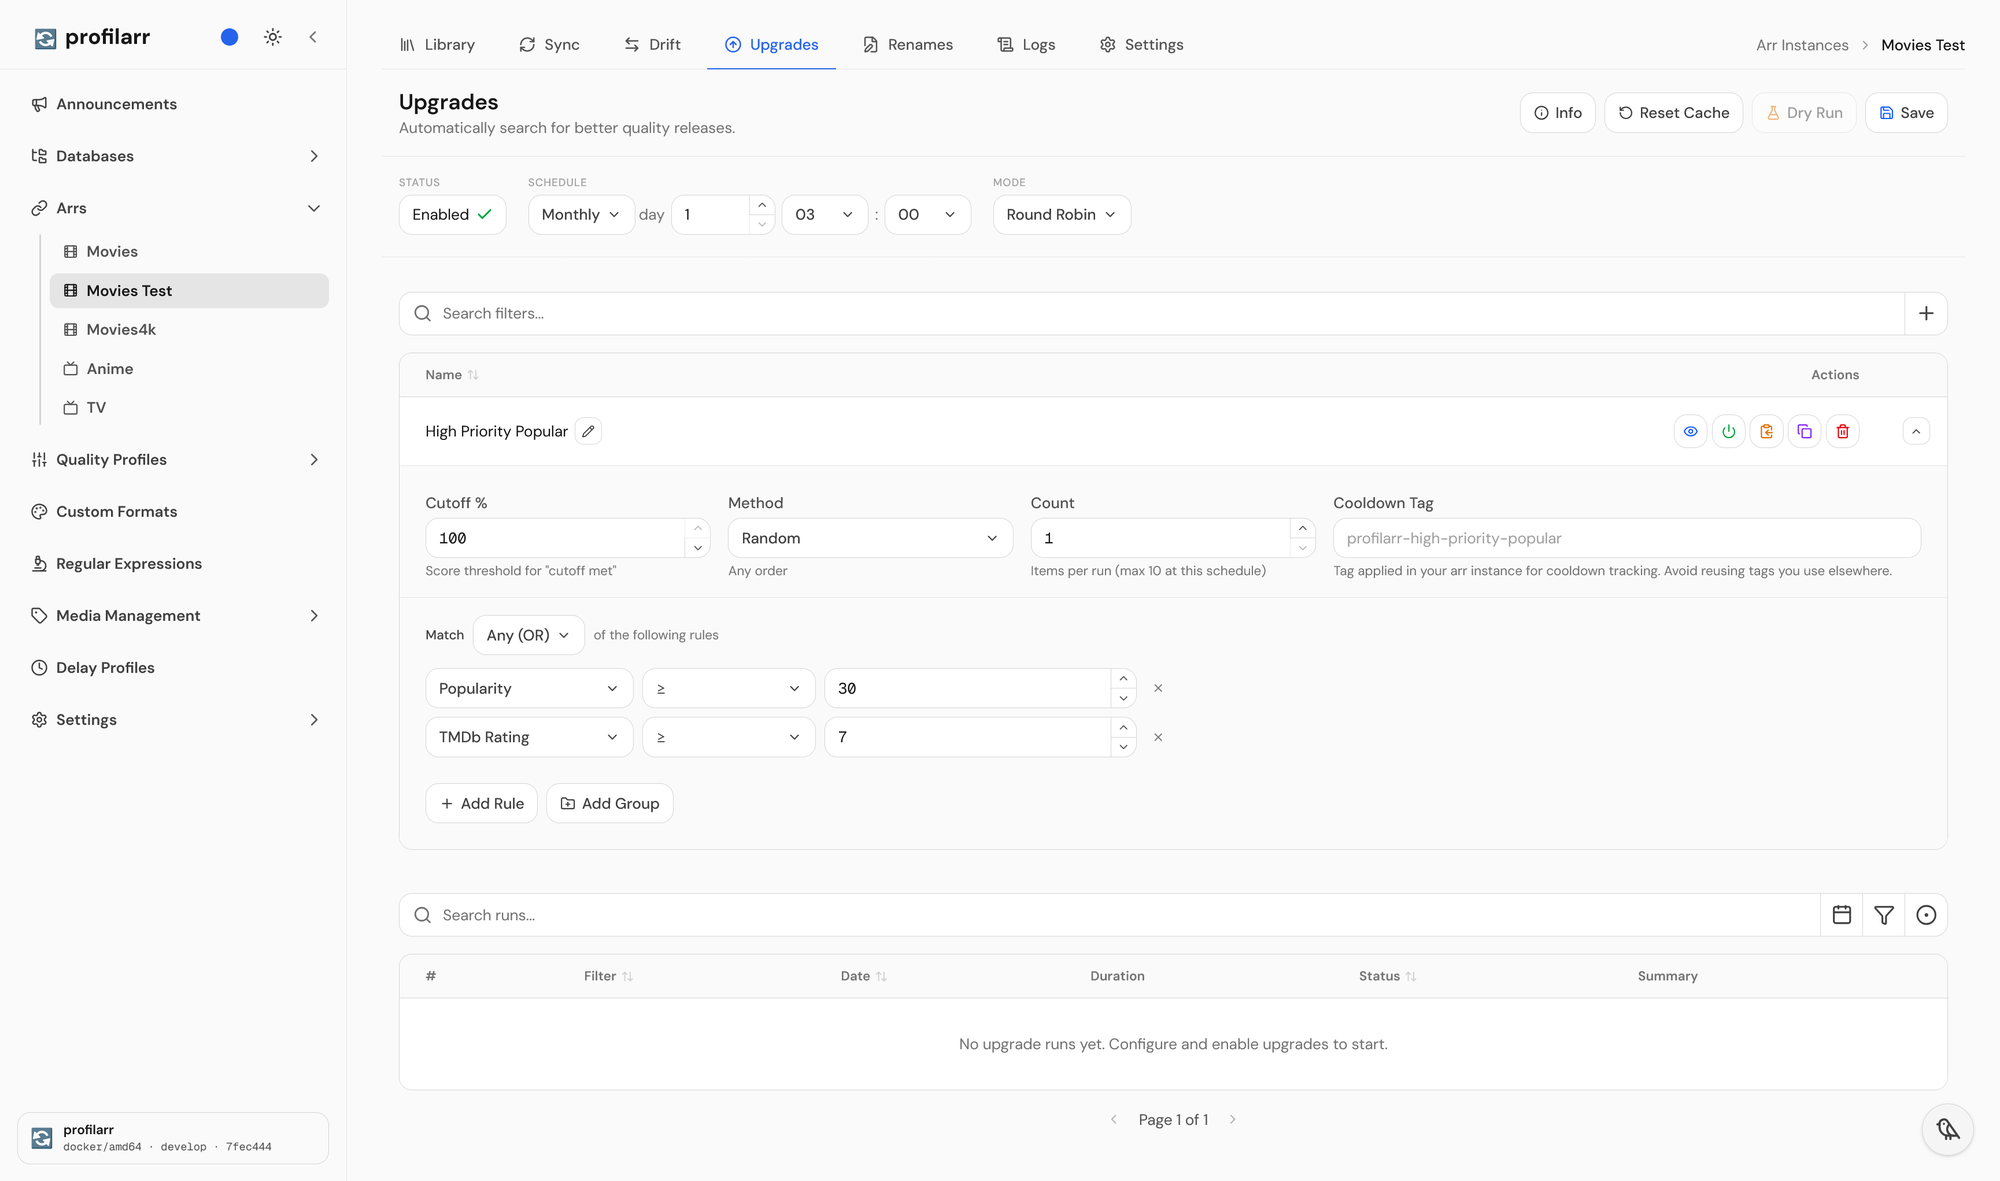Click the Reset Cache button
Screen dimensions: 2000x1181
pyautogui.click(x=1673, y=113)
